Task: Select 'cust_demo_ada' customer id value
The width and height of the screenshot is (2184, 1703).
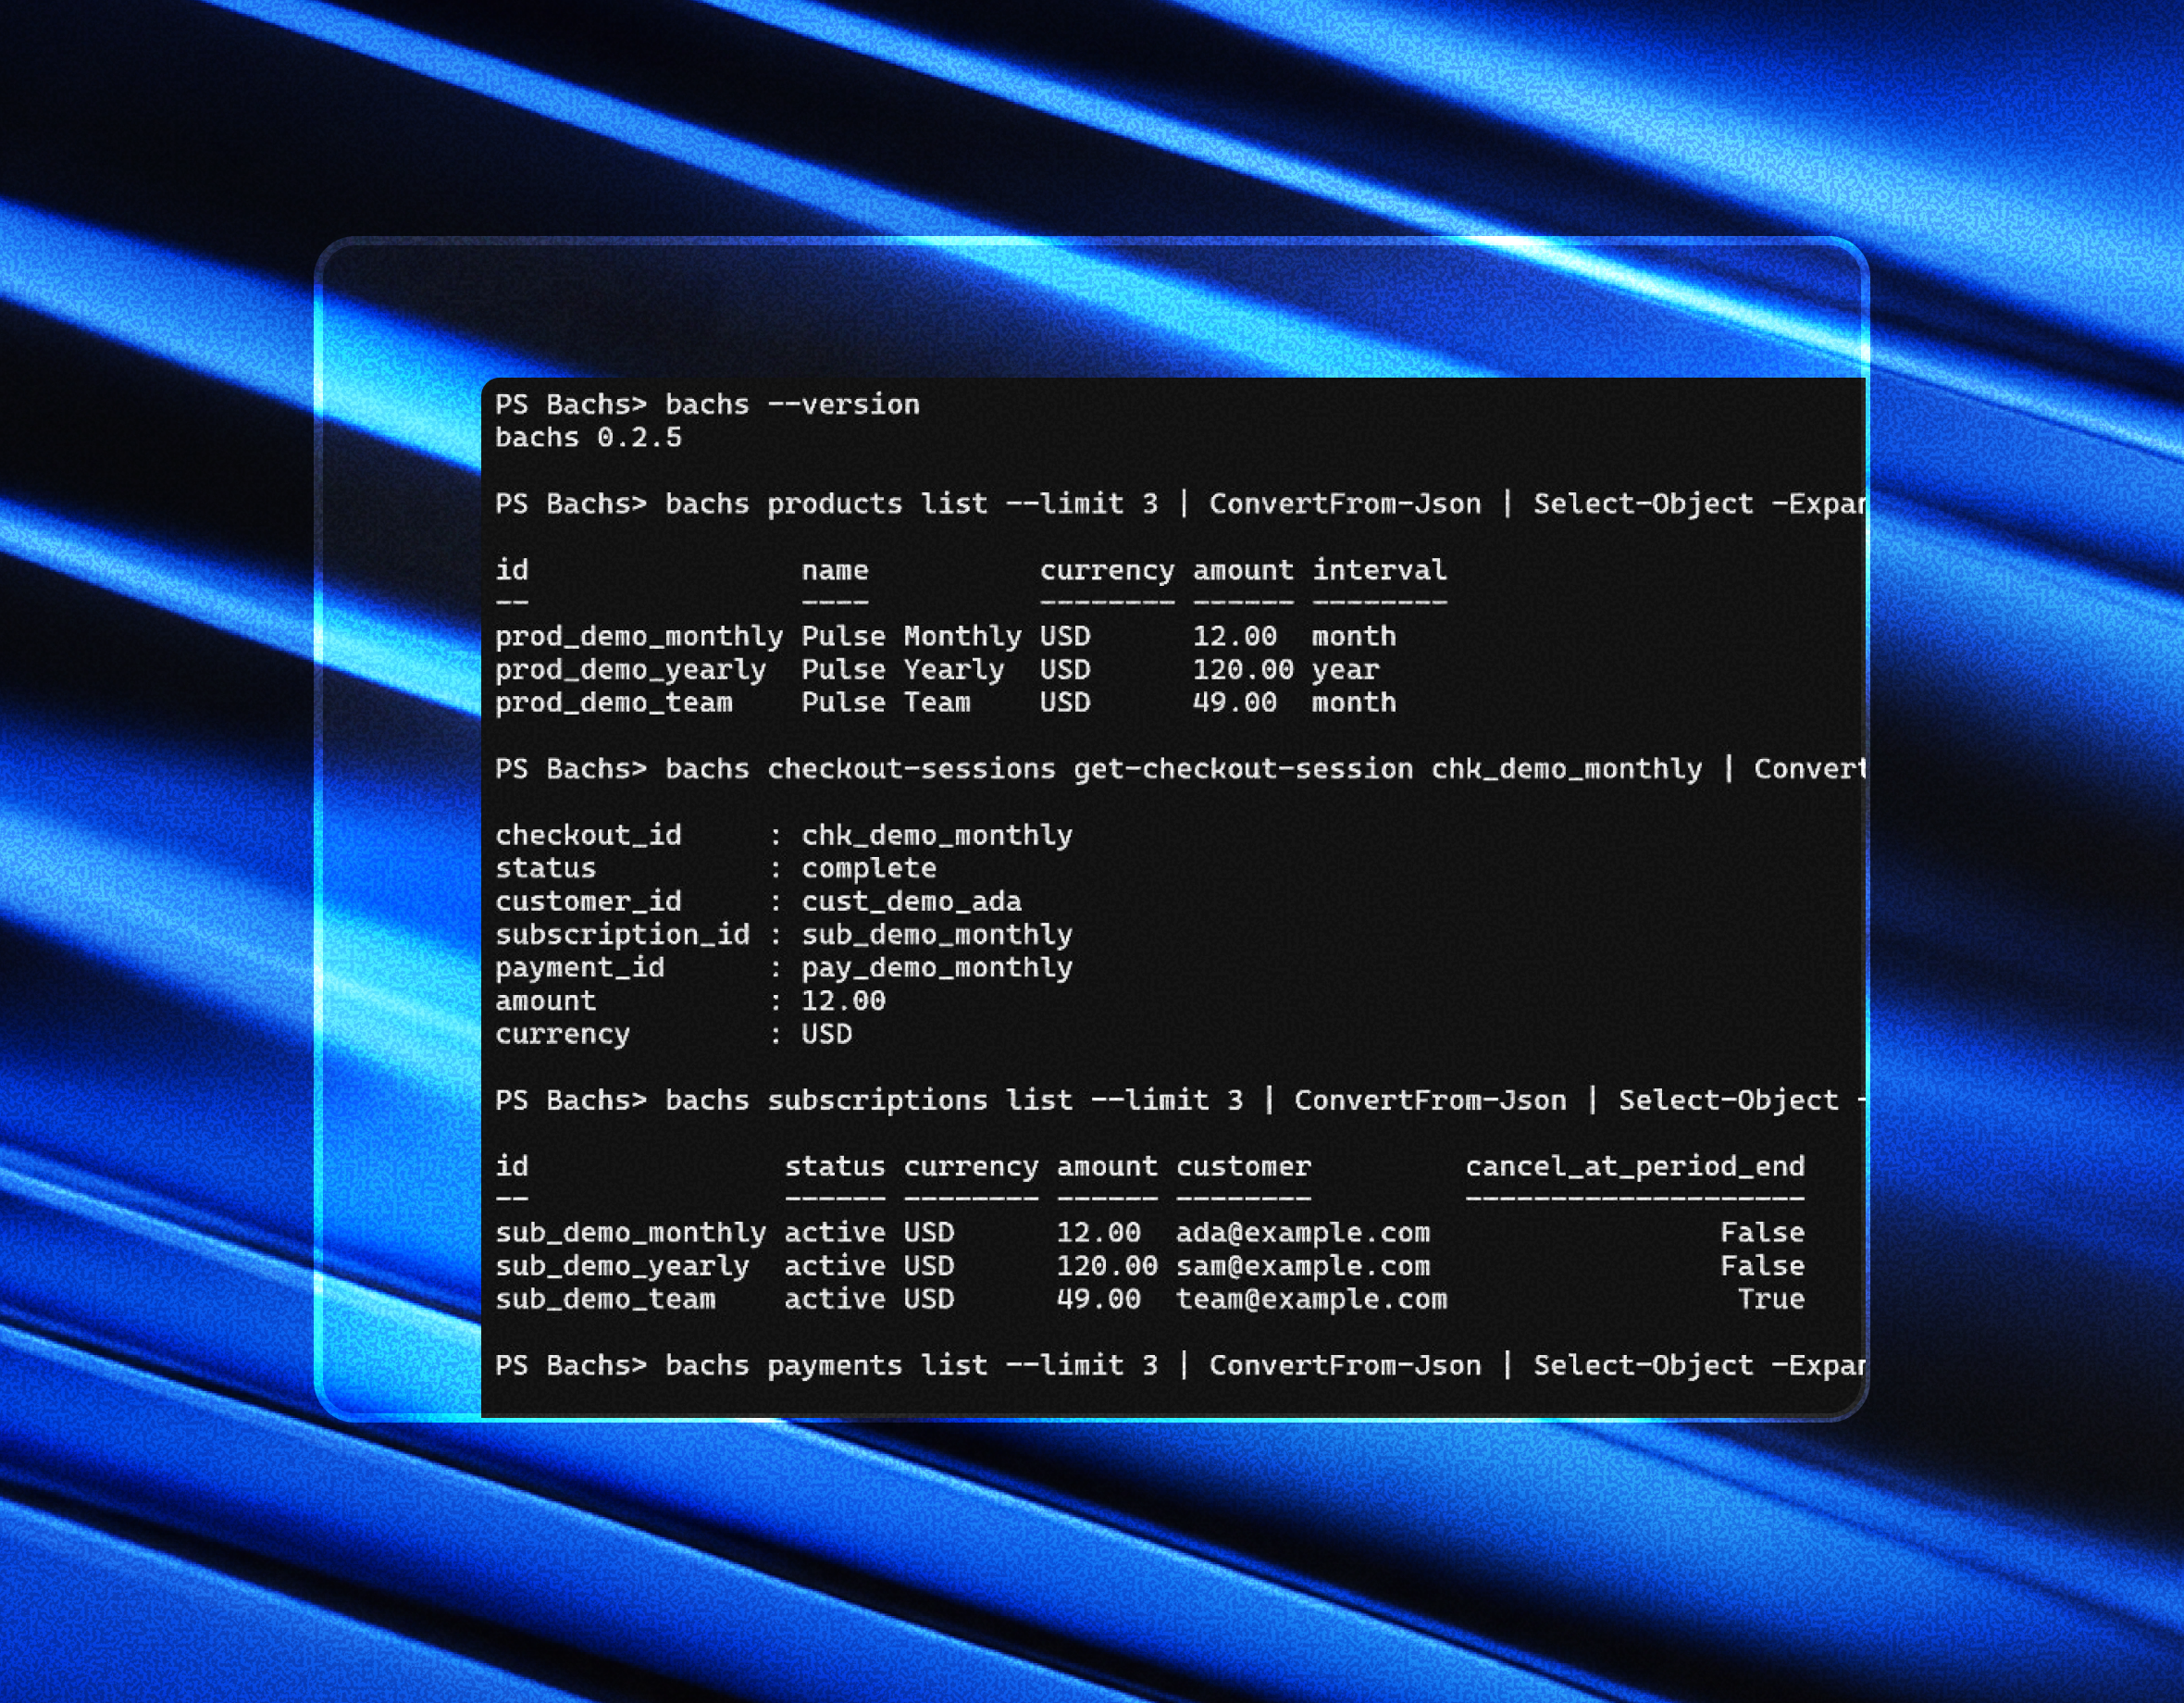Action: 911,902
